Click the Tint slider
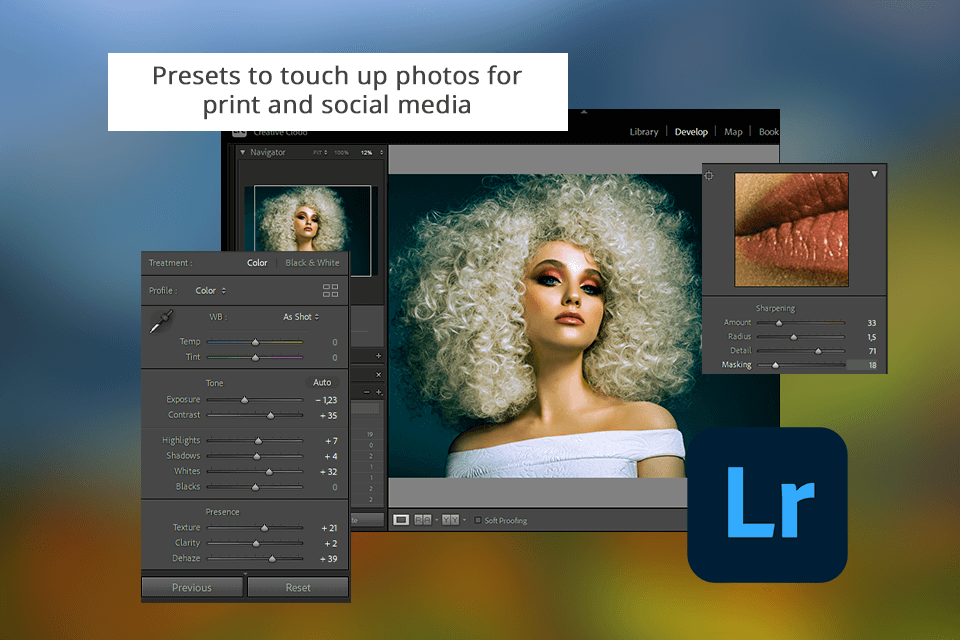 tap(255, 357)
